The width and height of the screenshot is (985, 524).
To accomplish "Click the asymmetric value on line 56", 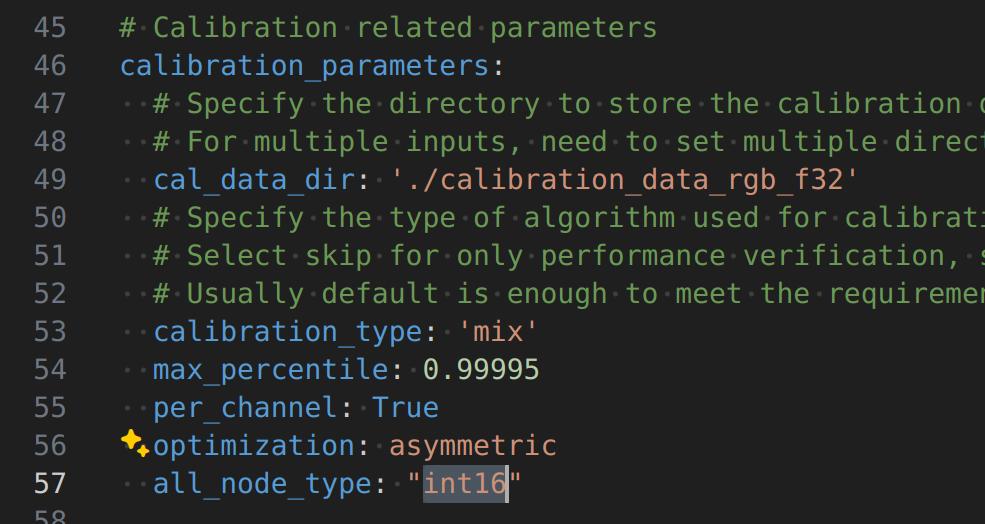I will pyautogui.click(x=472, y=445).
